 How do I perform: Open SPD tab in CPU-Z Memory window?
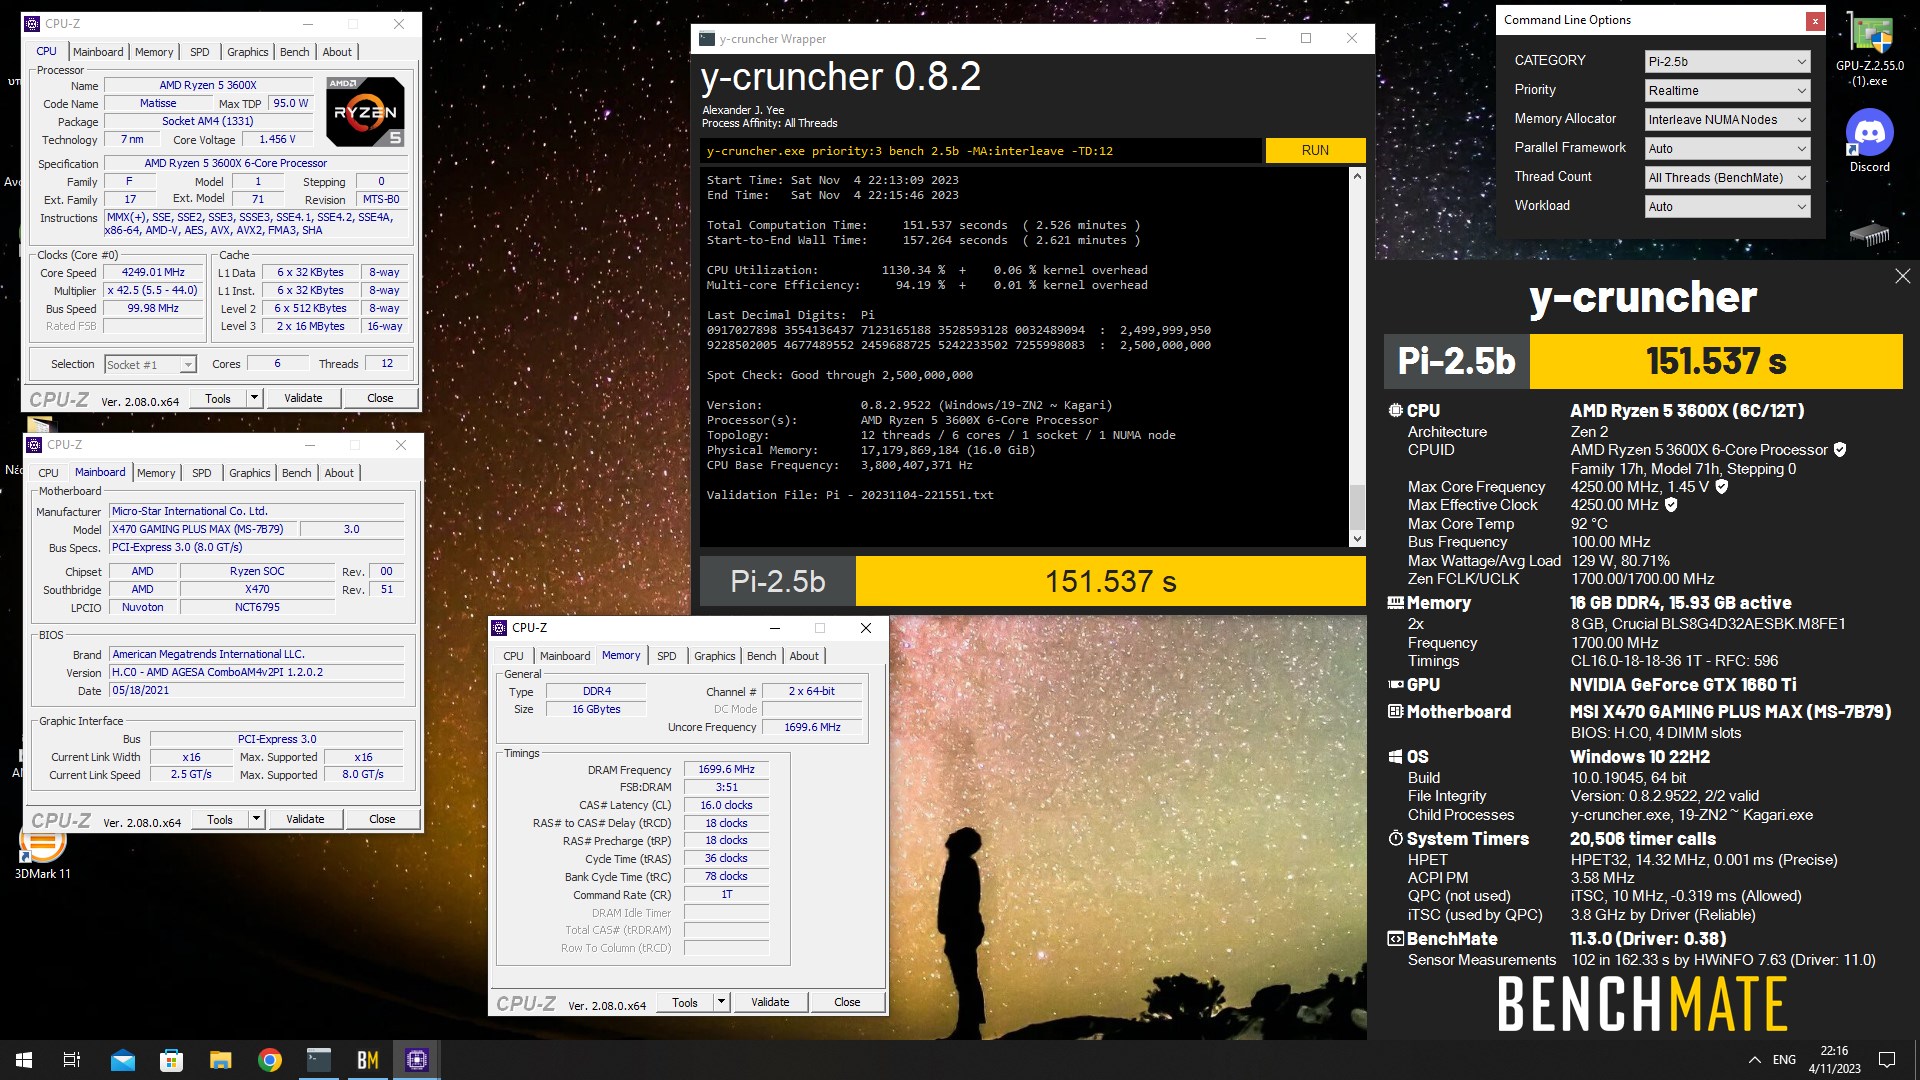pos(667,656)
